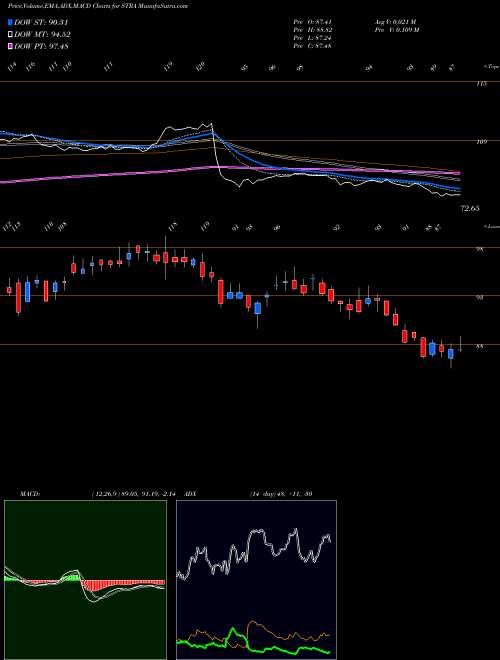This screenshot has width=500, height=660.
Task: Click the white DOW MT legend swatch
Action: [11, 34]
